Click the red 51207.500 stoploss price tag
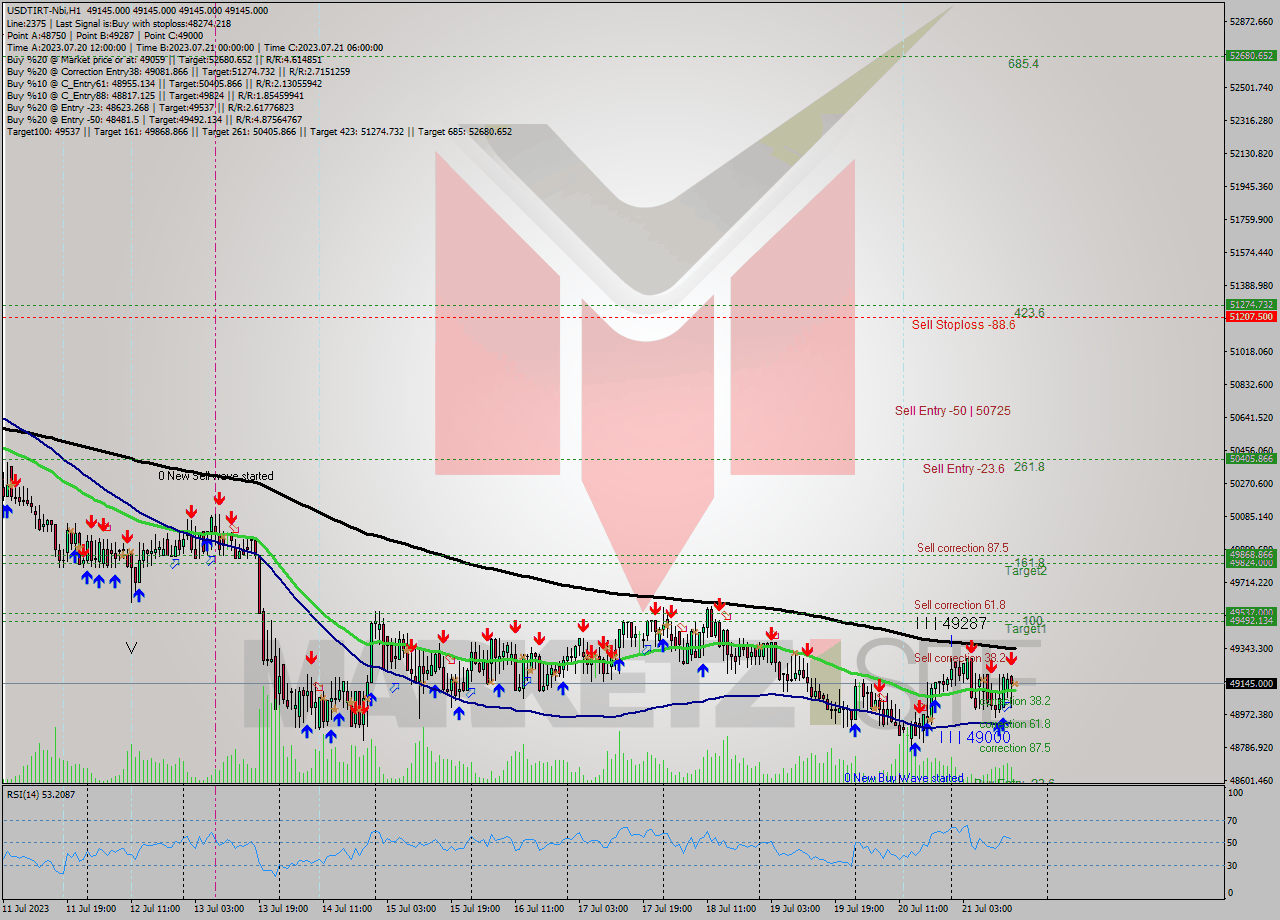 tap(1251, 316)
